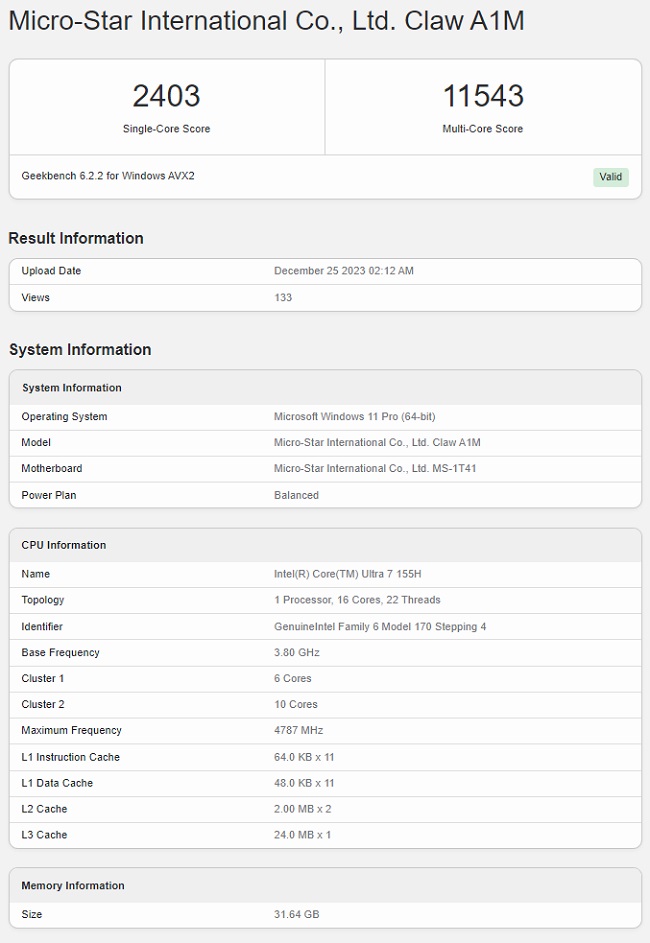Viewport: 650px width, 943px height.
Task: Click the green Valid badge
Action: point(610,177)
